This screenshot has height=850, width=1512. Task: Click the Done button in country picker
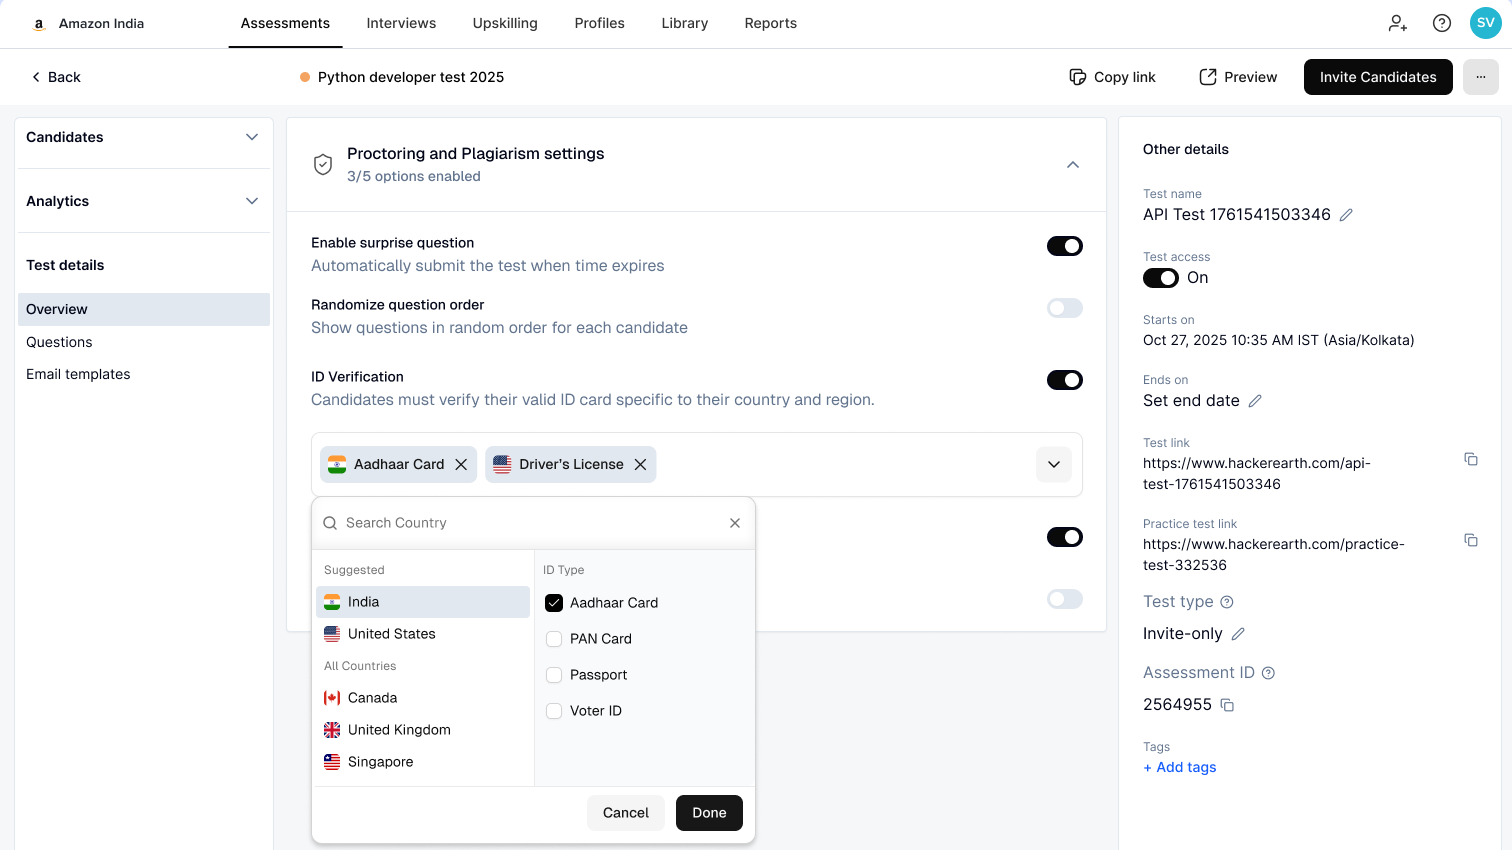709,812
